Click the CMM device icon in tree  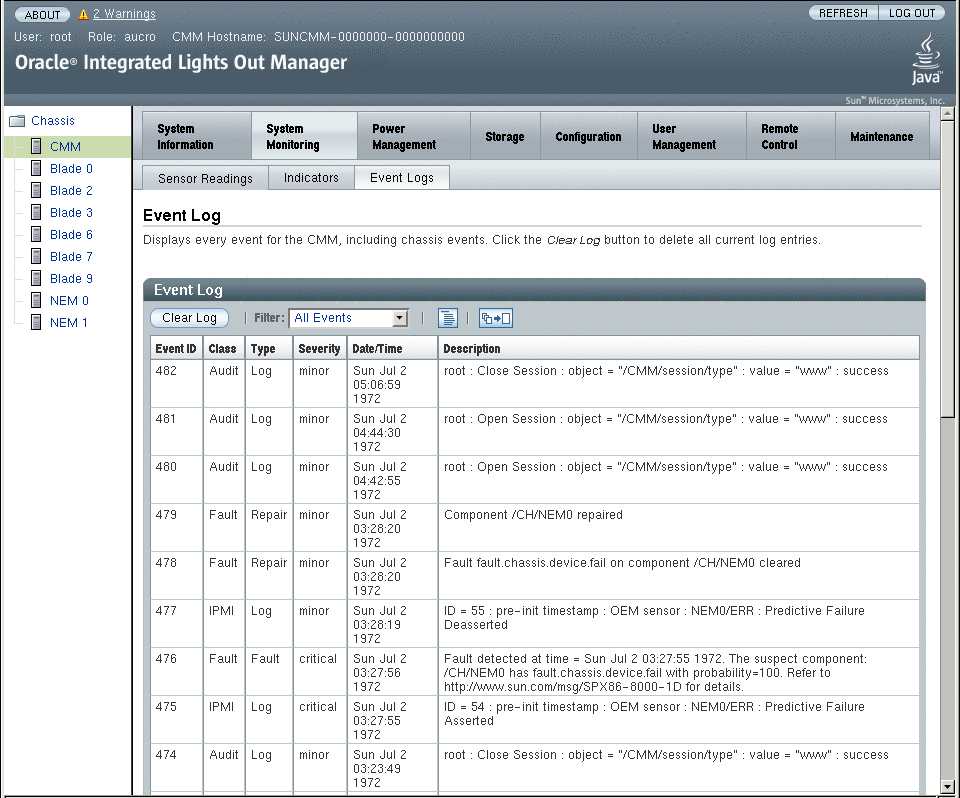coord(36,146)
